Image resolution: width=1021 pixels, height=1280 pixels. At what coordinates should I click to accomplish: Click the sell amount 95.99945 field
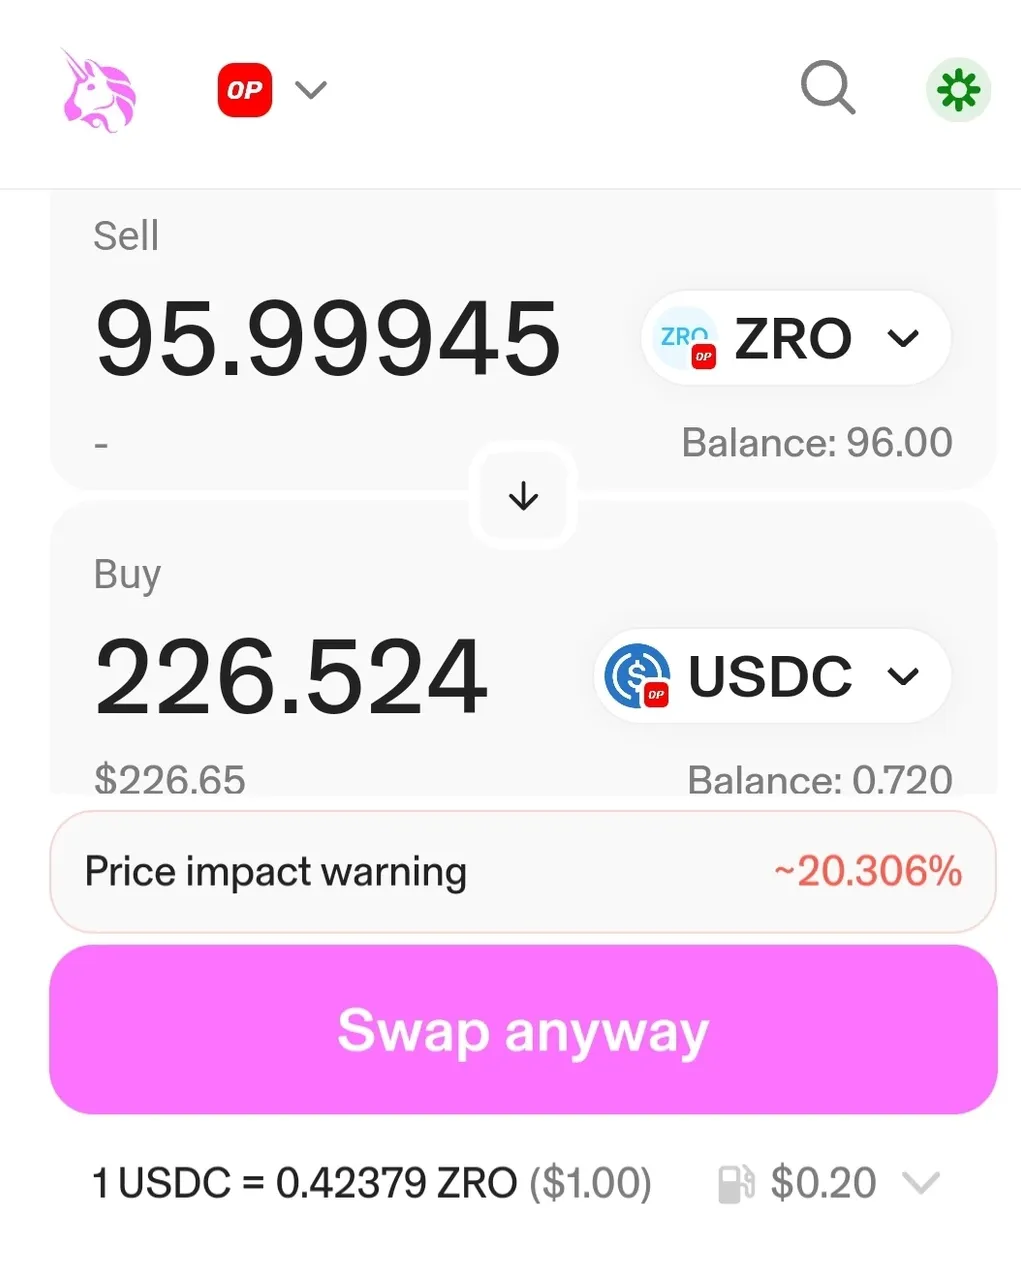click(328, 339)
